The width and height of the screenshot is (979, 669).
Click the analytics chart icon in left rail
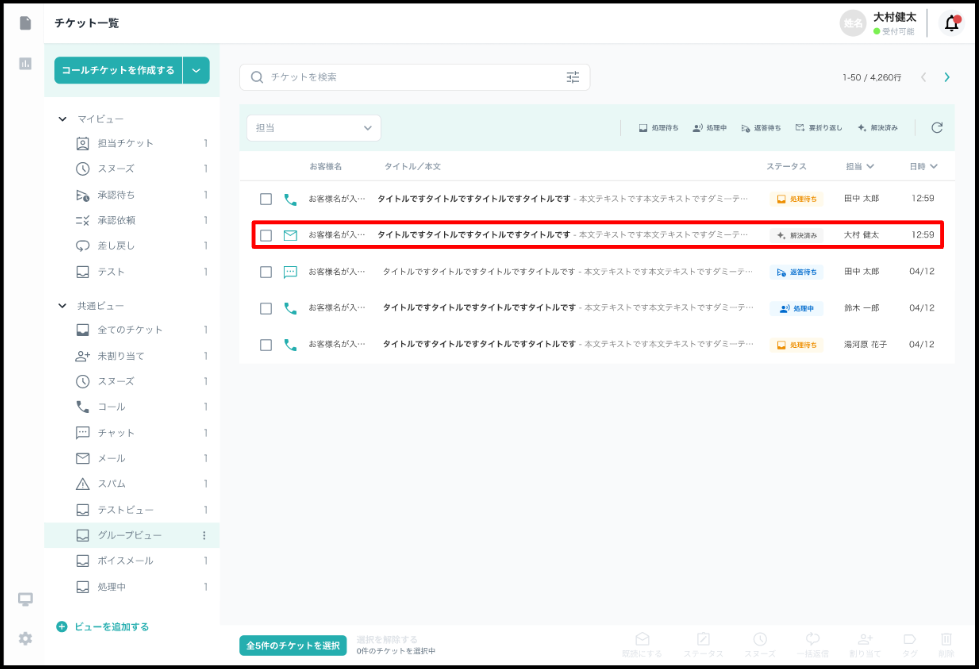point(25,64)
